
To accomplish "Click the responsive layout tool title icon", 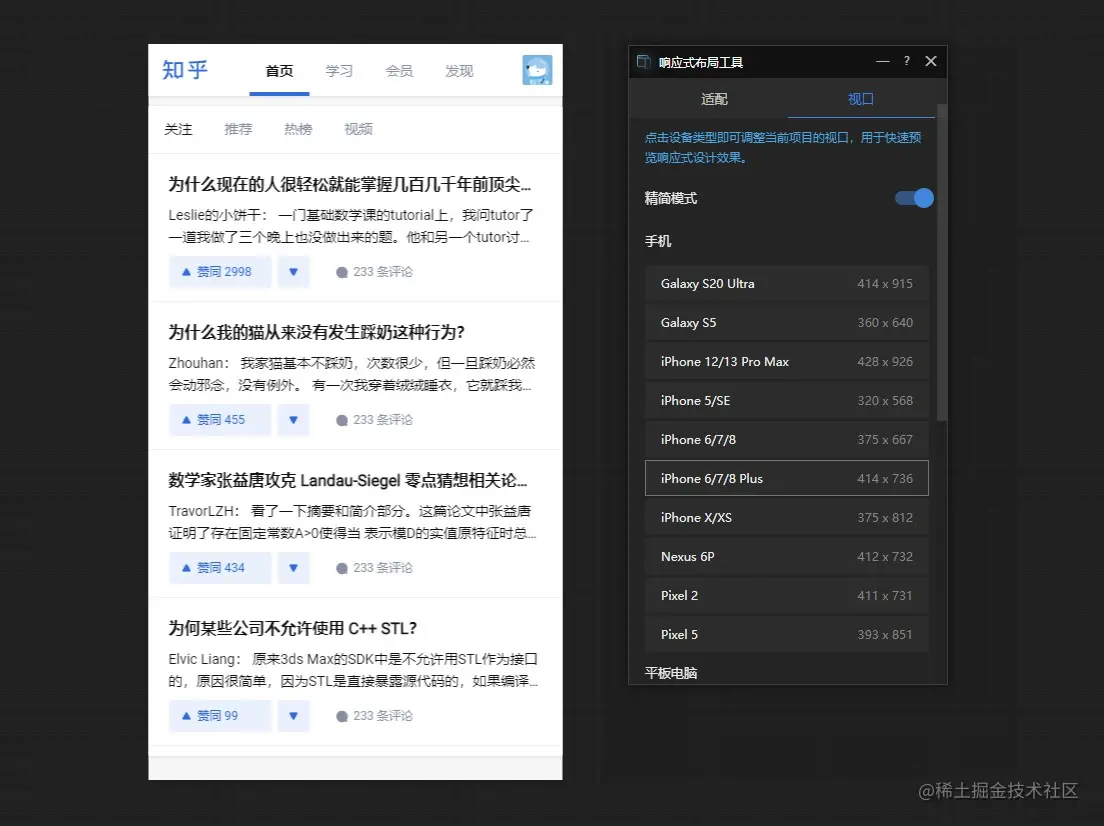I will [x=644, y=62].
